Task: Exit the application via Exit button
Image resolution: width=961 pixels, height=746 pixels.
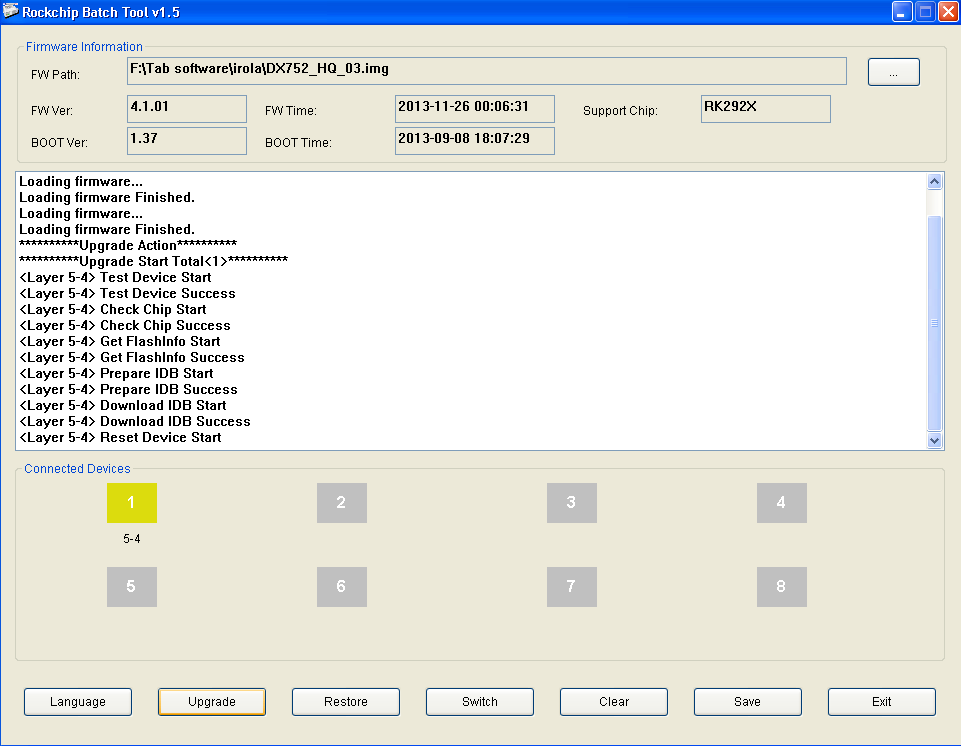Action: (882, 702)
